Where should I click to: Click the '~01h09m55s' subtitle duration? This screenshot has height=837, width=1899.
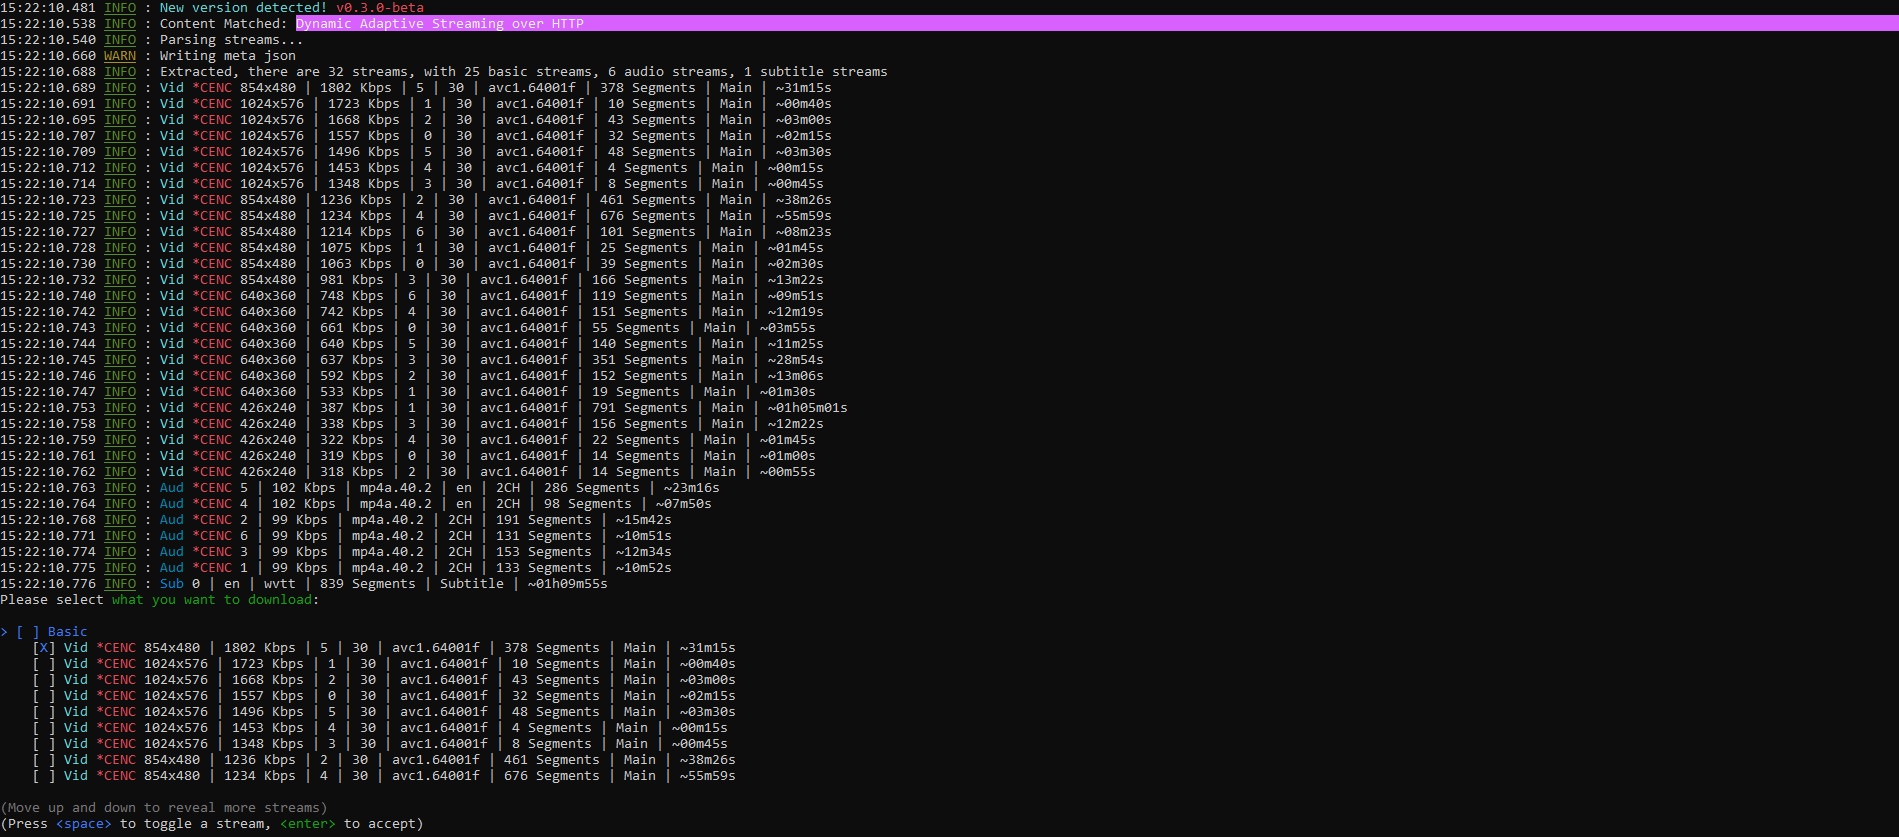point(568,584)
